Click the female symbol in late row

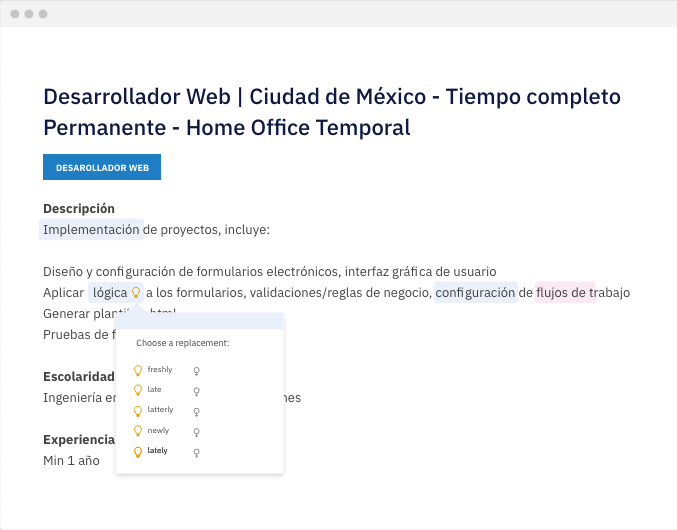(x=196, y=391)
